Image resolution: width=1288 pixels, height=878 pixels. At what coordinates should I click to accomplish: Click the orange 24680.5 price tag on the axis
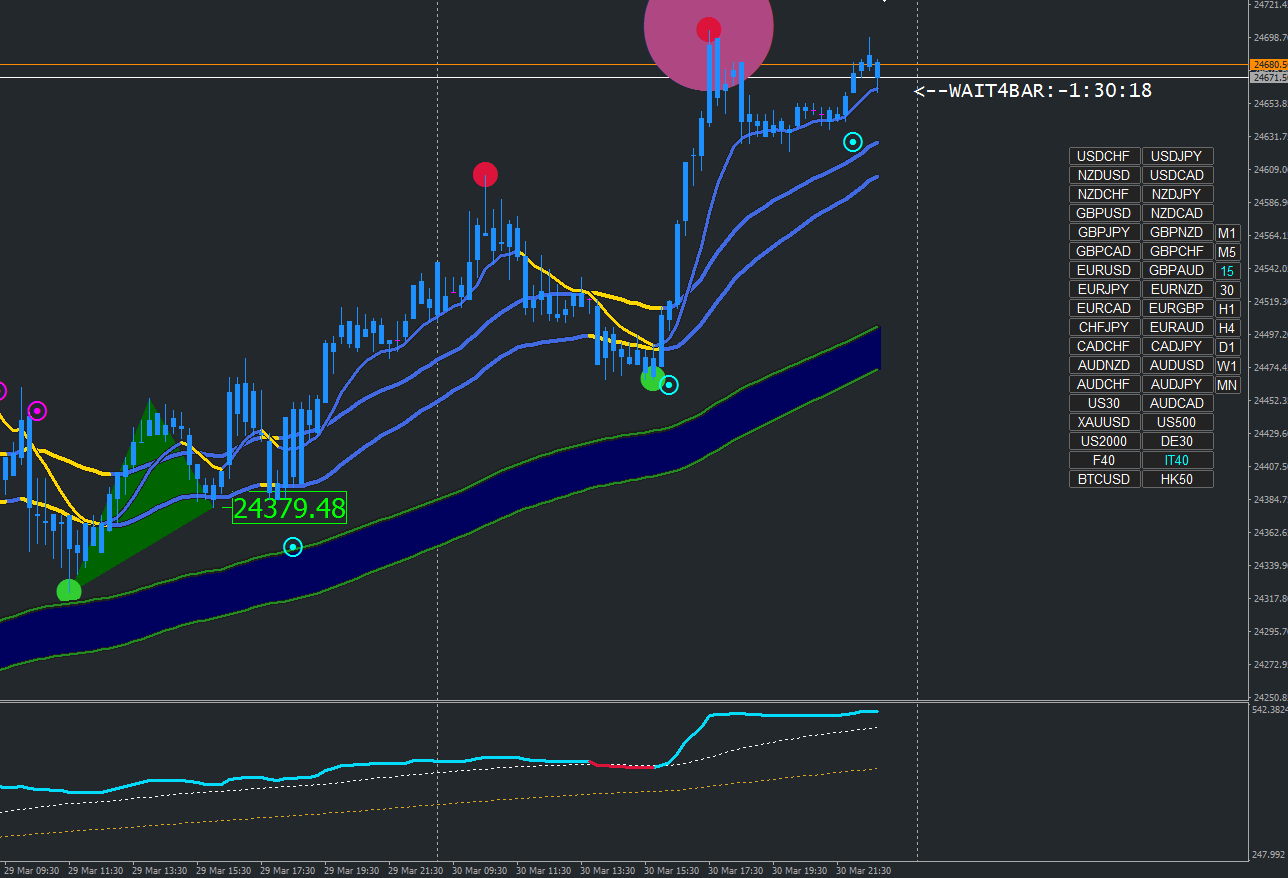coord(1268,64)
